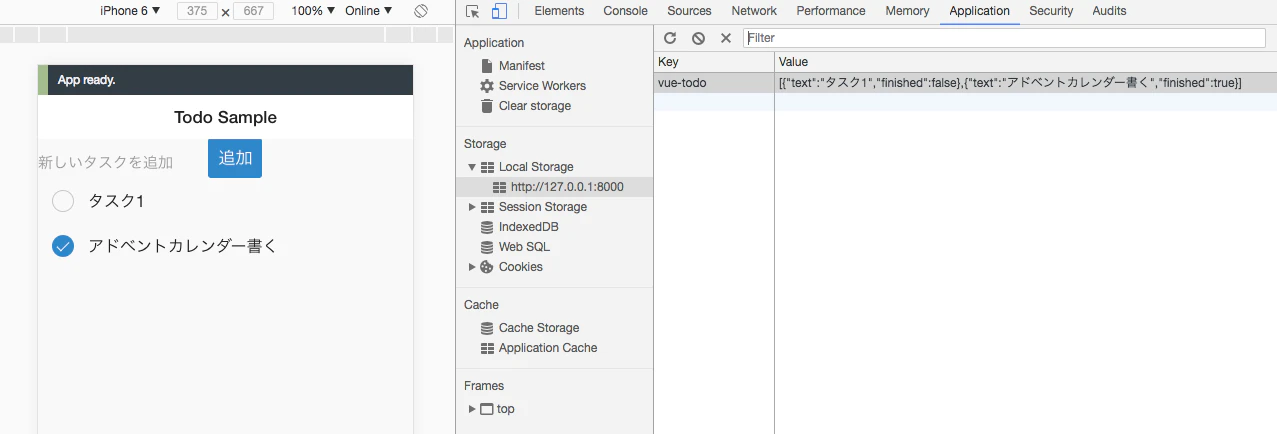This screenshot has width=1277, height=434.
Task: Expand the Session Storage tree node
Action: pyautogui.click(x=472, y=207)
